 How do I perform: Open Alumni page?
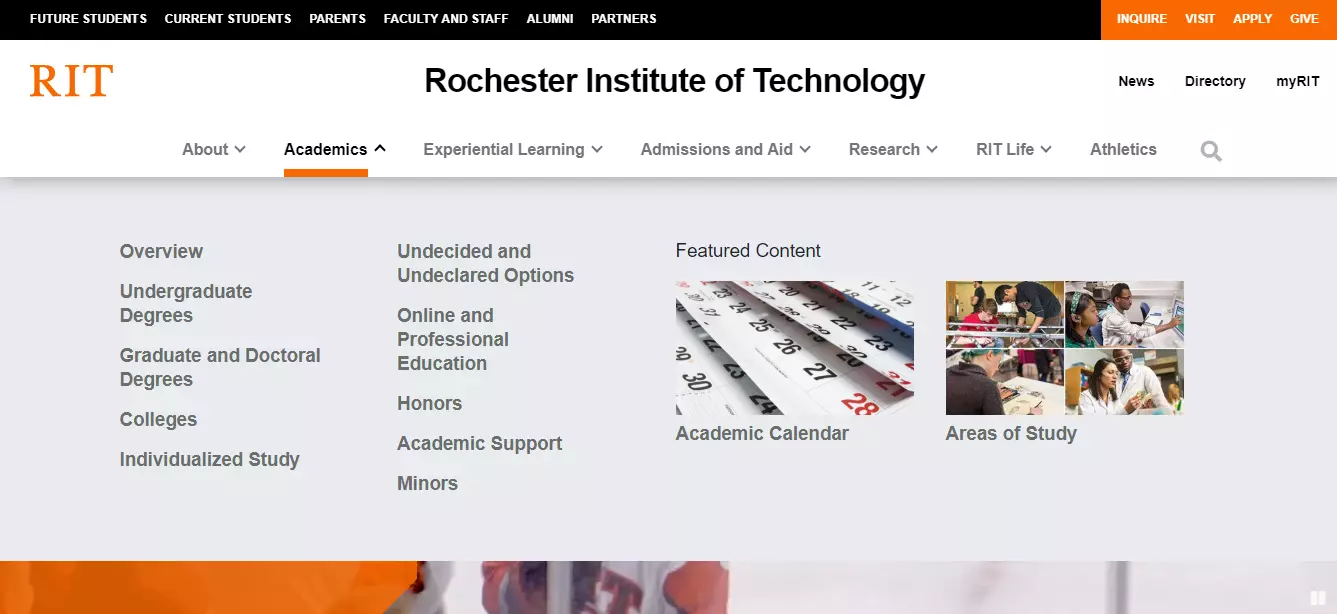(550, 19)
